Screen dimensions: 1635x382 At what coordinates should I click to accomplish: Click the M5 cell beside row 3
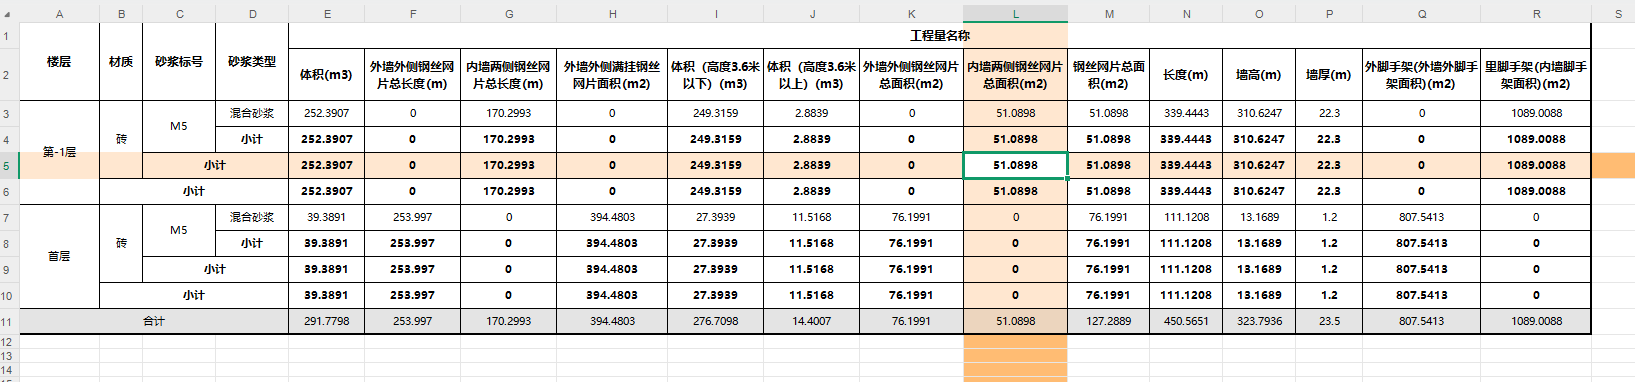coord(179,126)
